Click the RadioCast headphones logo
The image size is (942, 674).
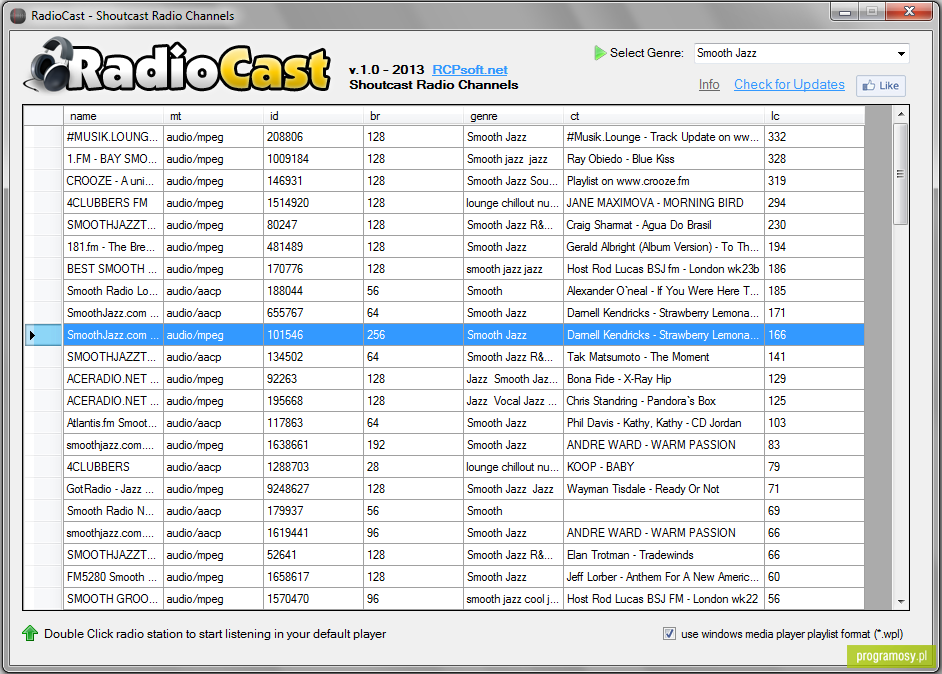tap(177, 66)
